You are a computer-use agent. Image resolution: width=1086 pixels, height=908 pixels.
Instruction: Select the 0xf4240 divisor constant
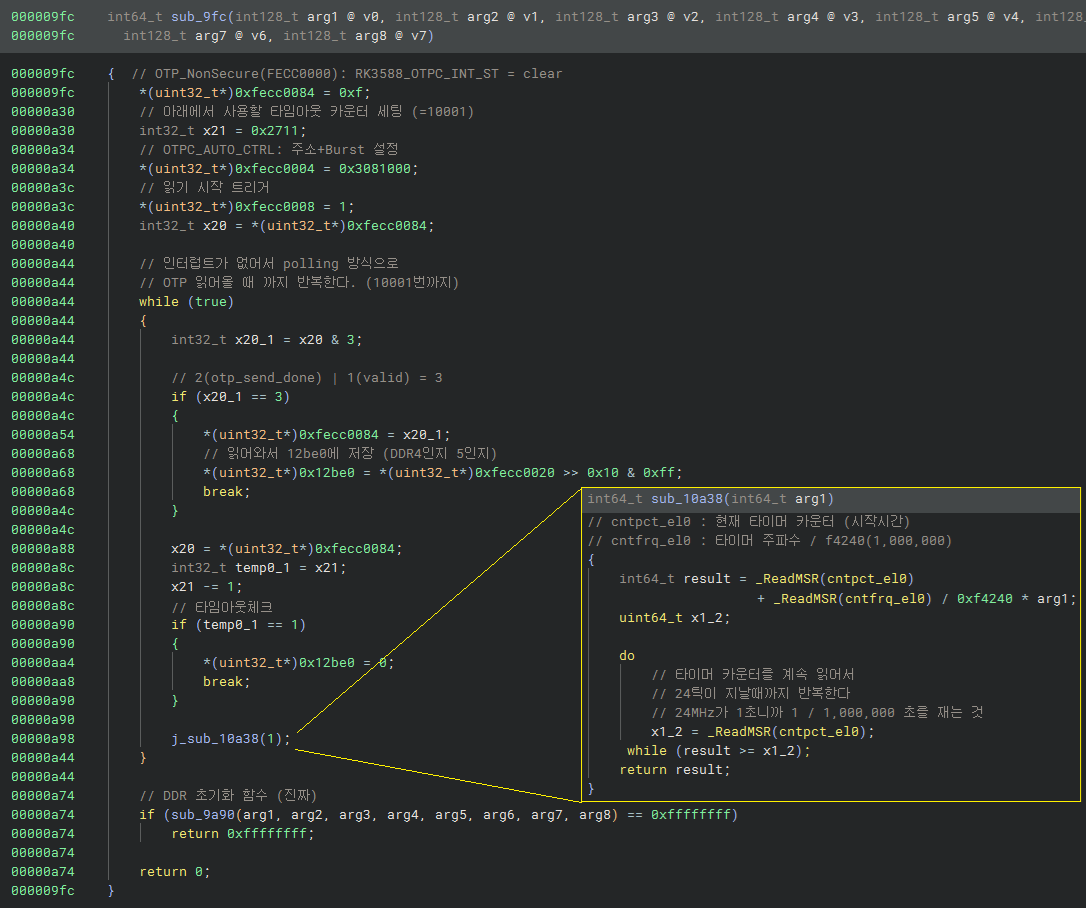985,599
